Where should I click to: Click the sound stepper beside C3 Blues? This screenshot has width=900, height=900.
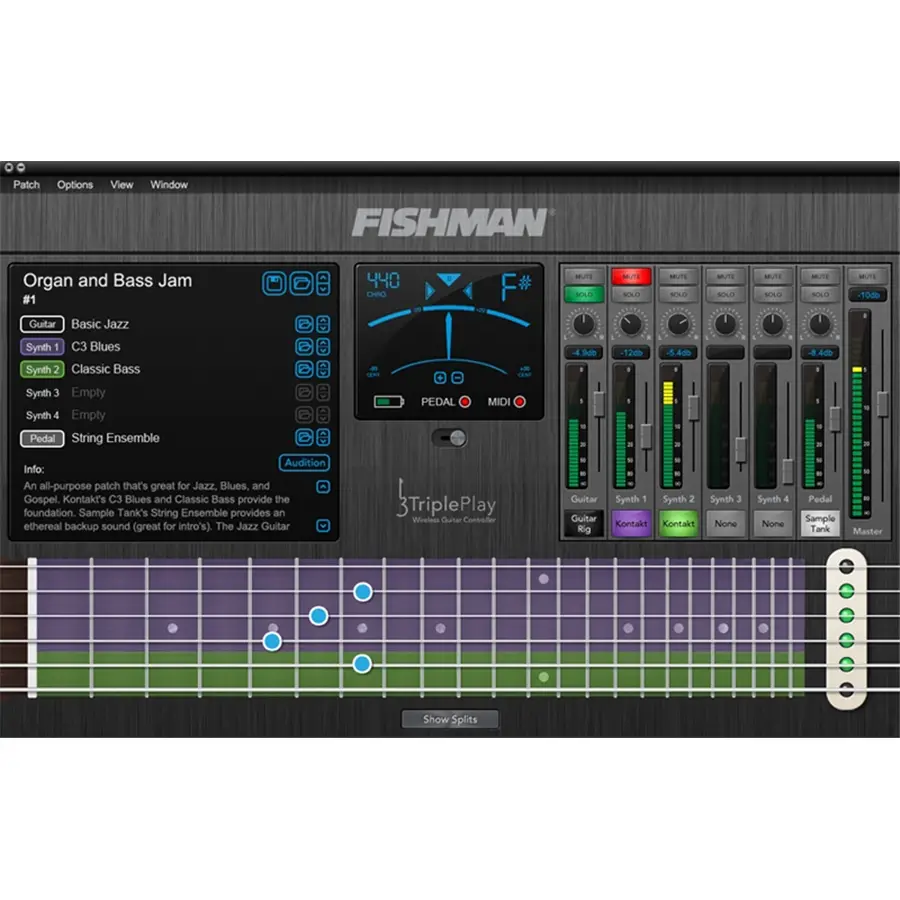tap(323, 345)
